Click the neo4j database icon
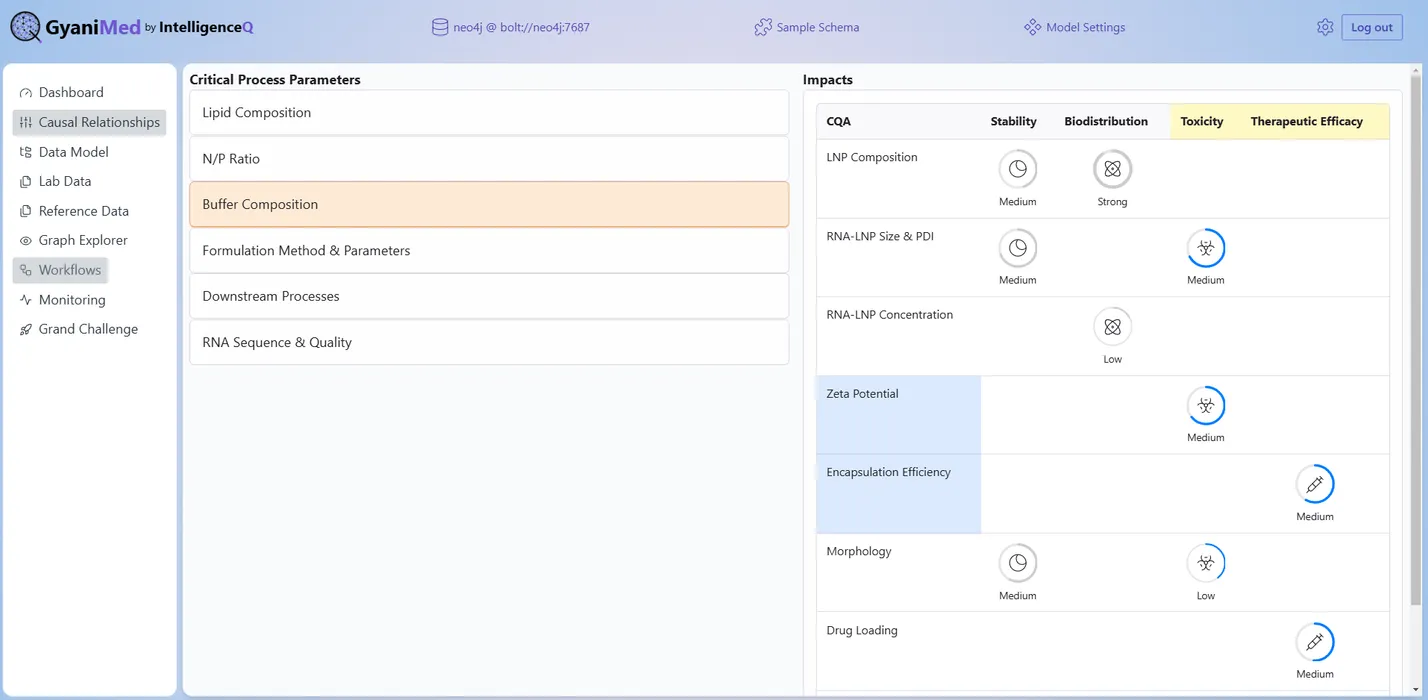This screenshot has height=700, width=1428. [439, 27]
